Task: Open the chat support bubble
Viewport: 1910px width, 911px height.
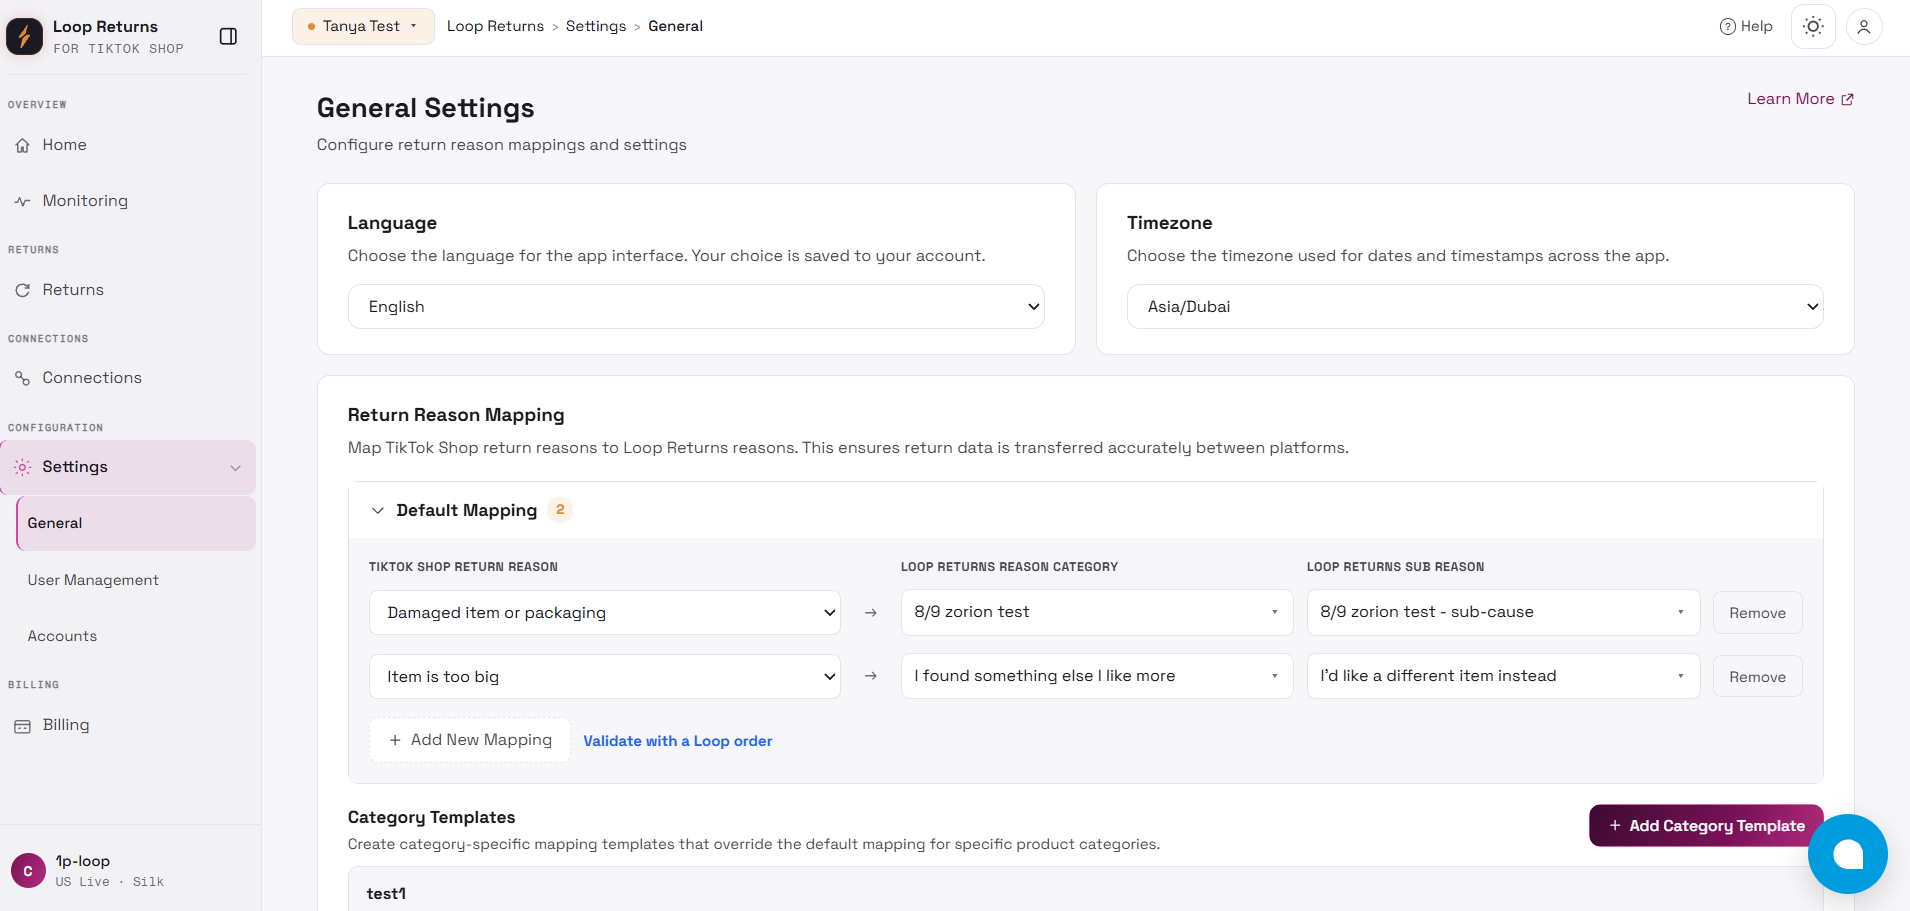Action: point(1847,853)
